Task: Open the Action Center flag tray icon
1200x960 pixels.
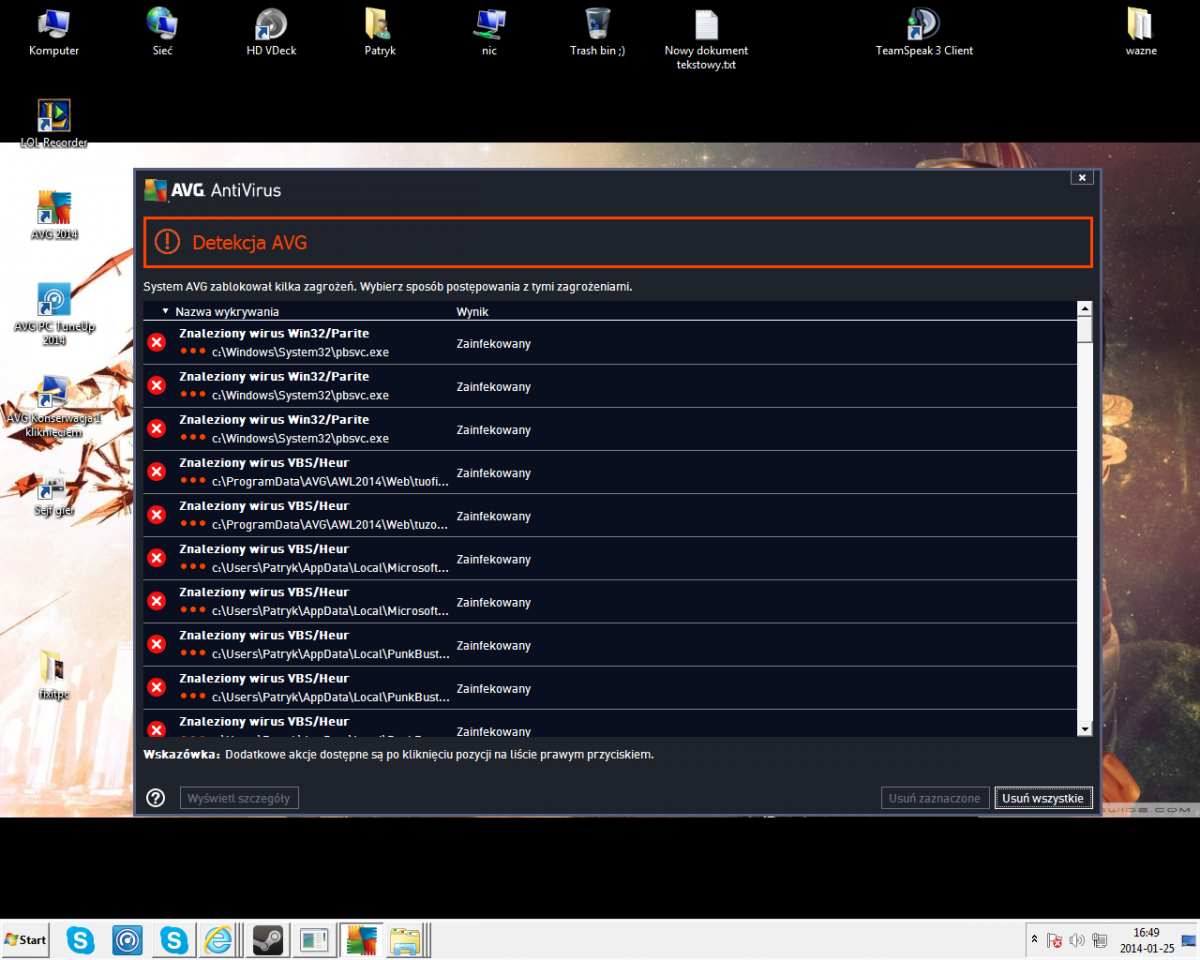Action: (x=1054, y=940)
